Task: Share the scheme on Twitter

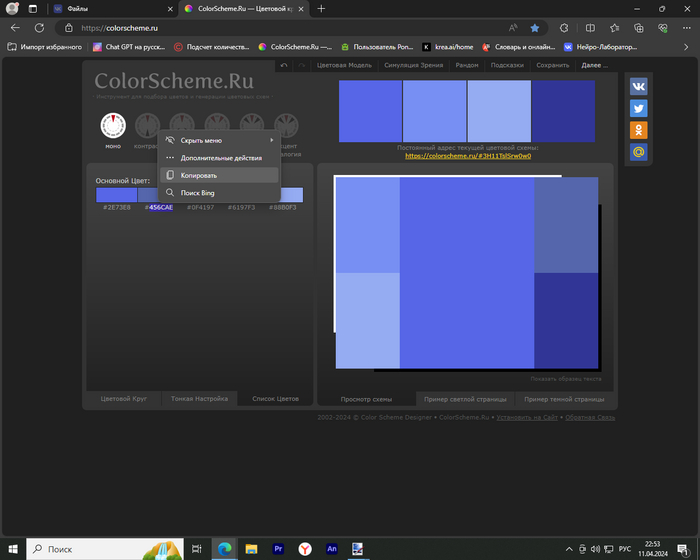Action: (x=638, y=108)
